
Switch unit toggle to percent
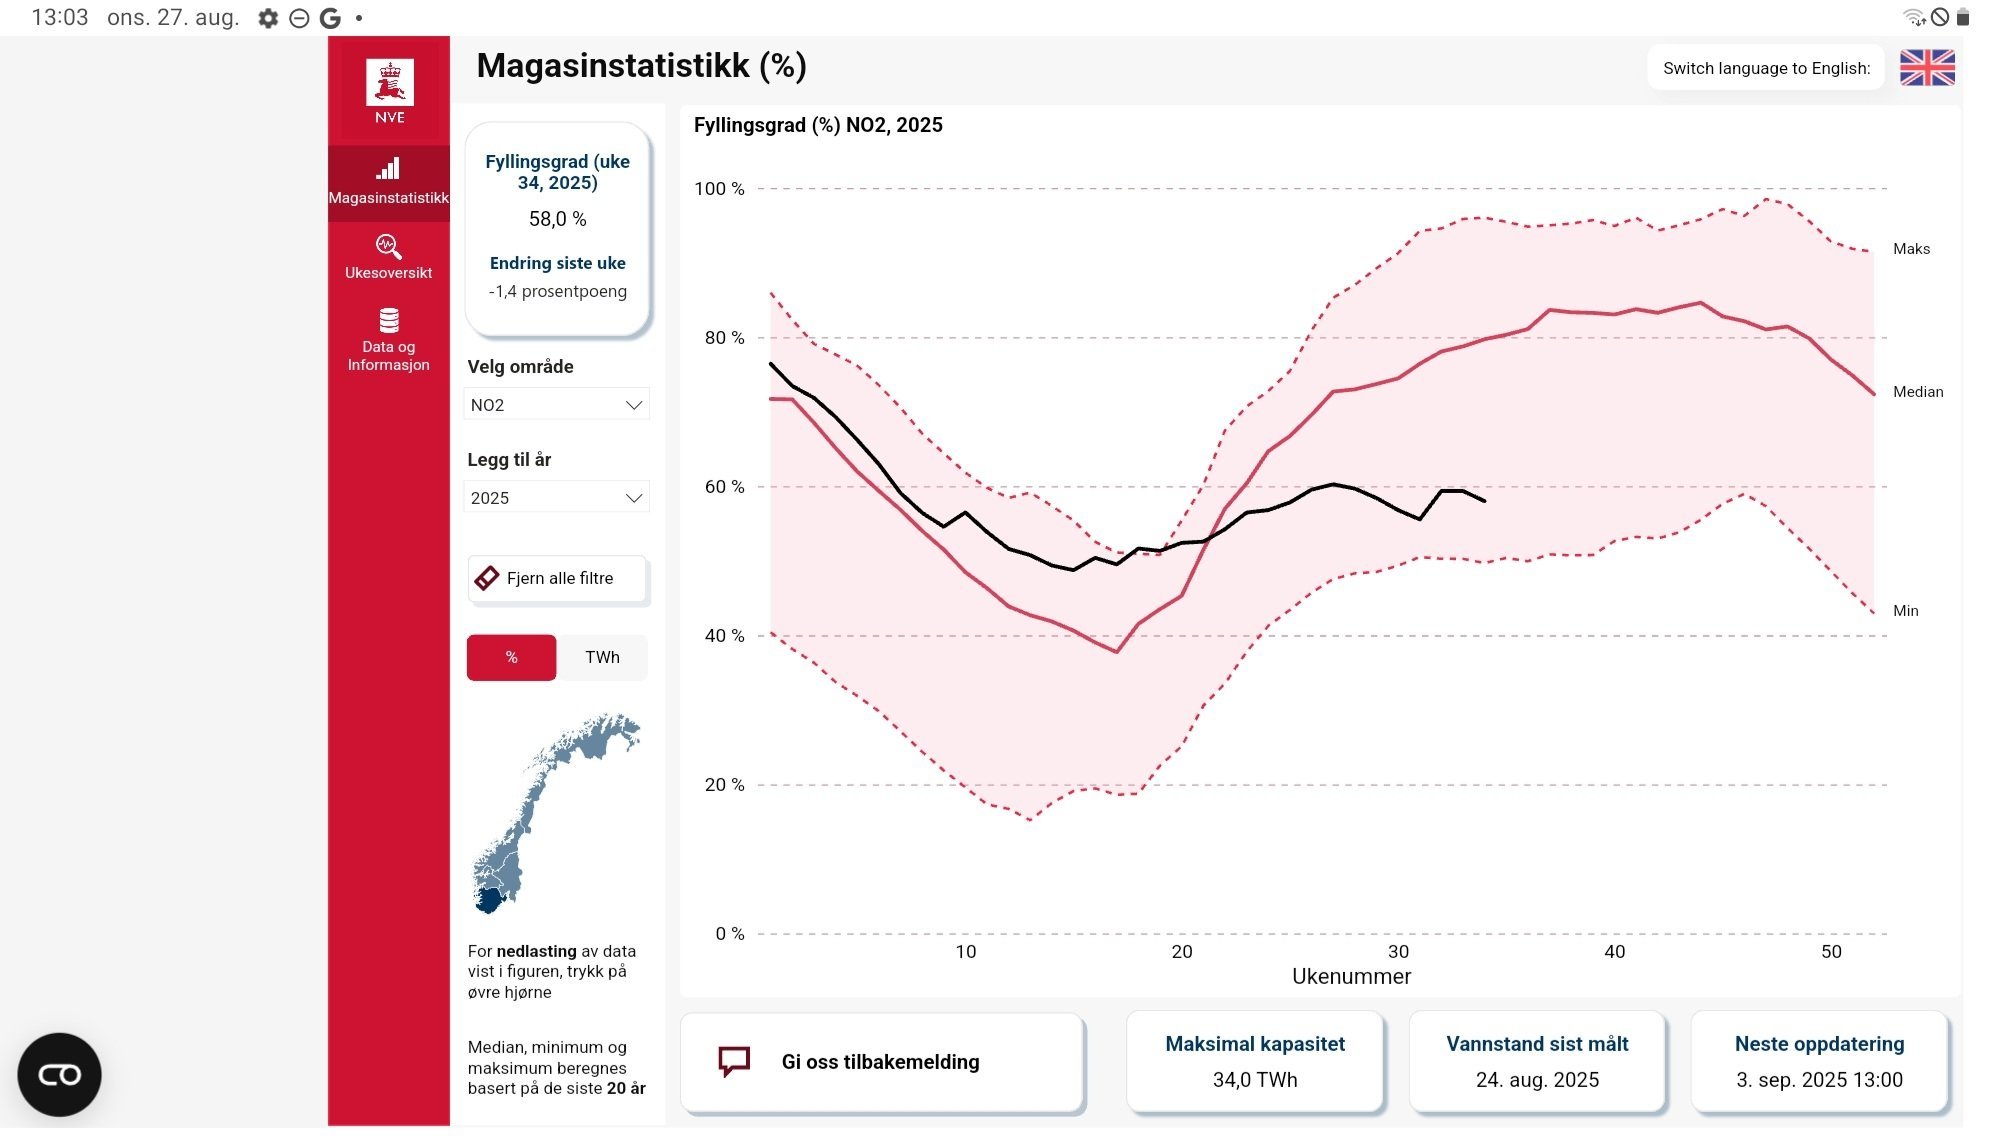point(511,657)
